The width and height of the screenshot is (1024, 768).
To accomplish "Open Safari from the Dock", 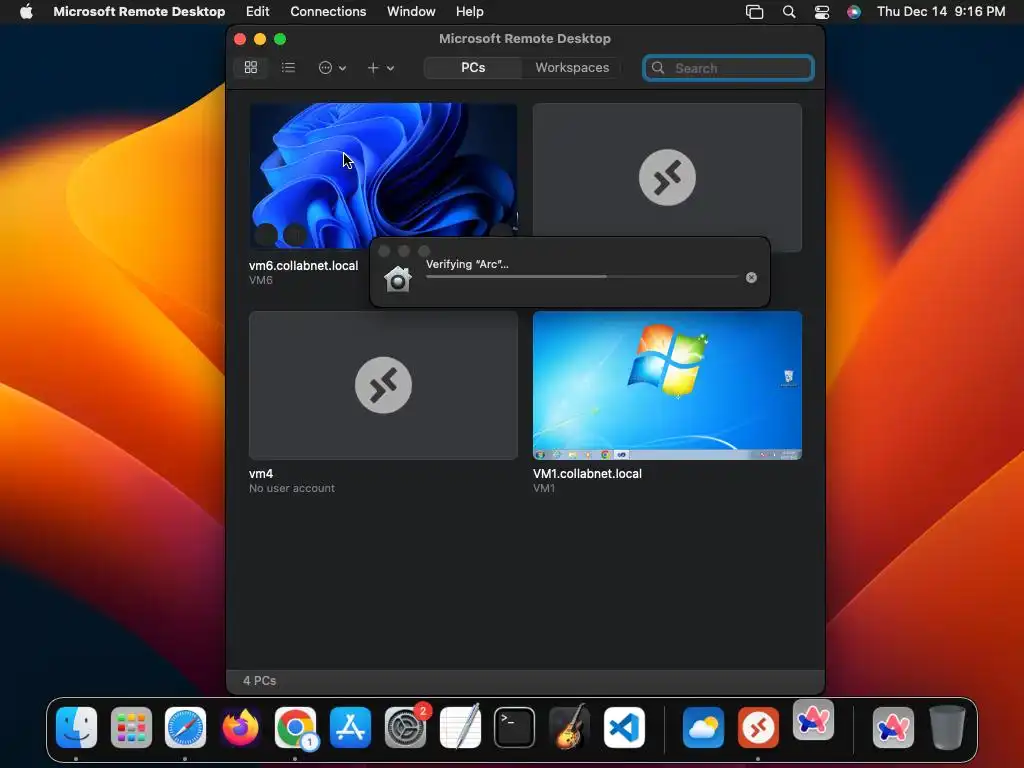I will [x=185, y=727].
